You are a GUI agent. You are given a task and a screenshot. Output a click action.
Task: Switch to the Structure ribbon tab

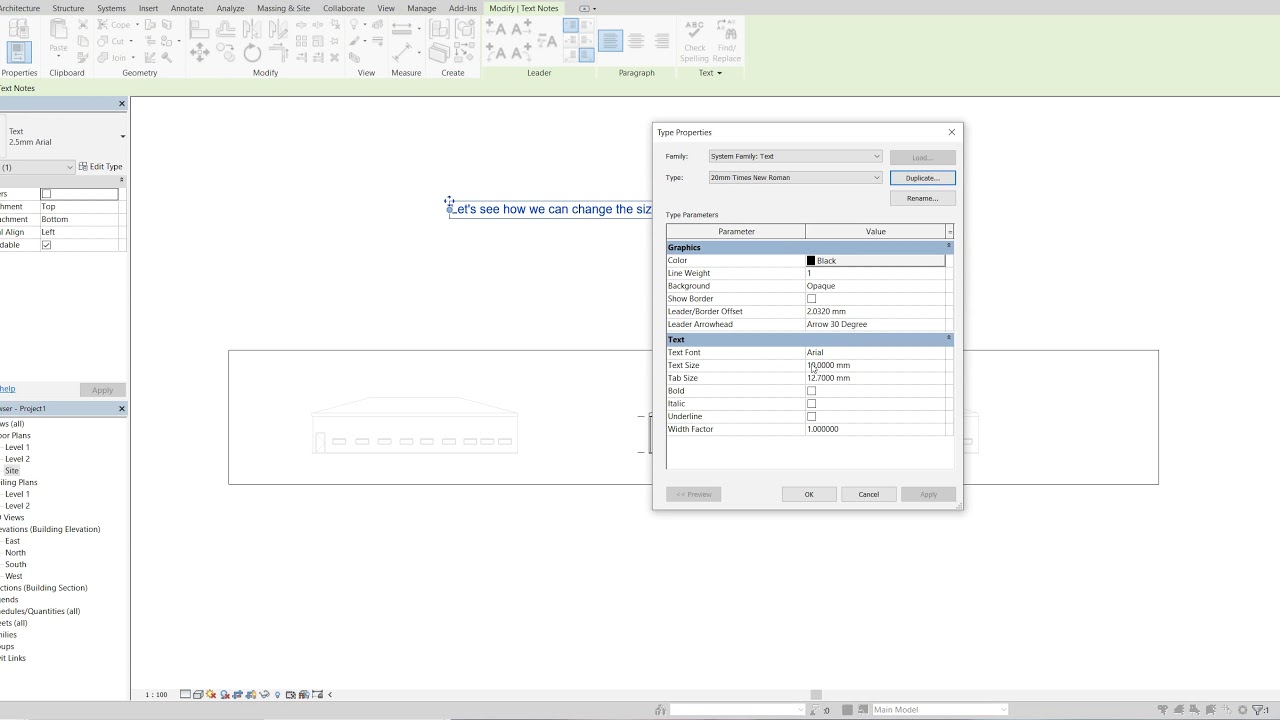[x=68, y=8]
